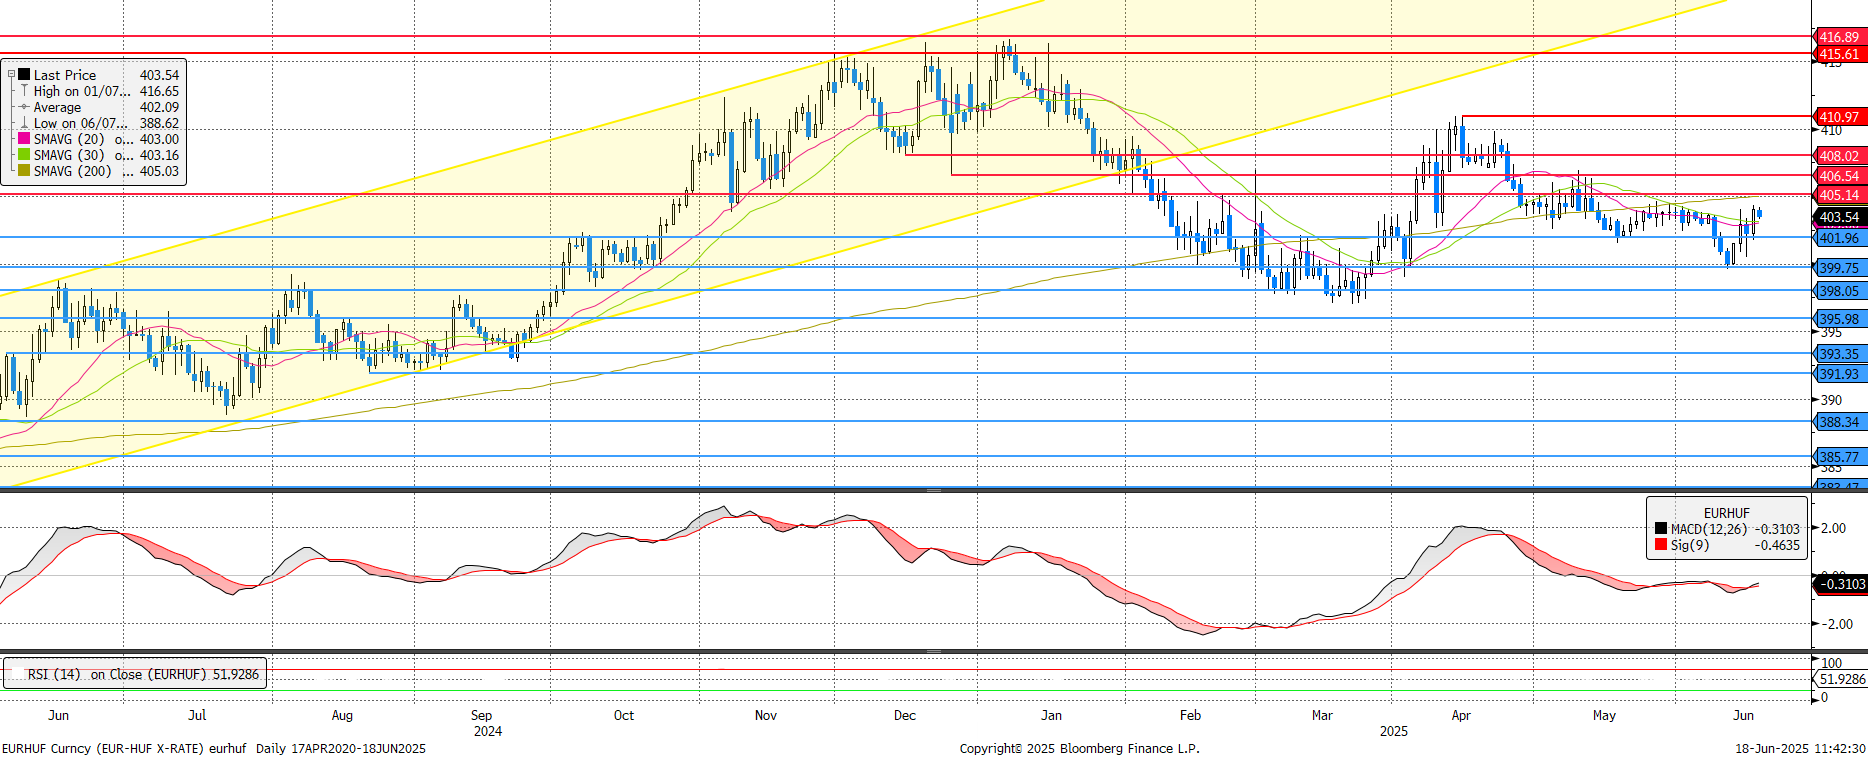Click the Average marker icon in legend
The image size is (1868, 757).
pos(24,106)
